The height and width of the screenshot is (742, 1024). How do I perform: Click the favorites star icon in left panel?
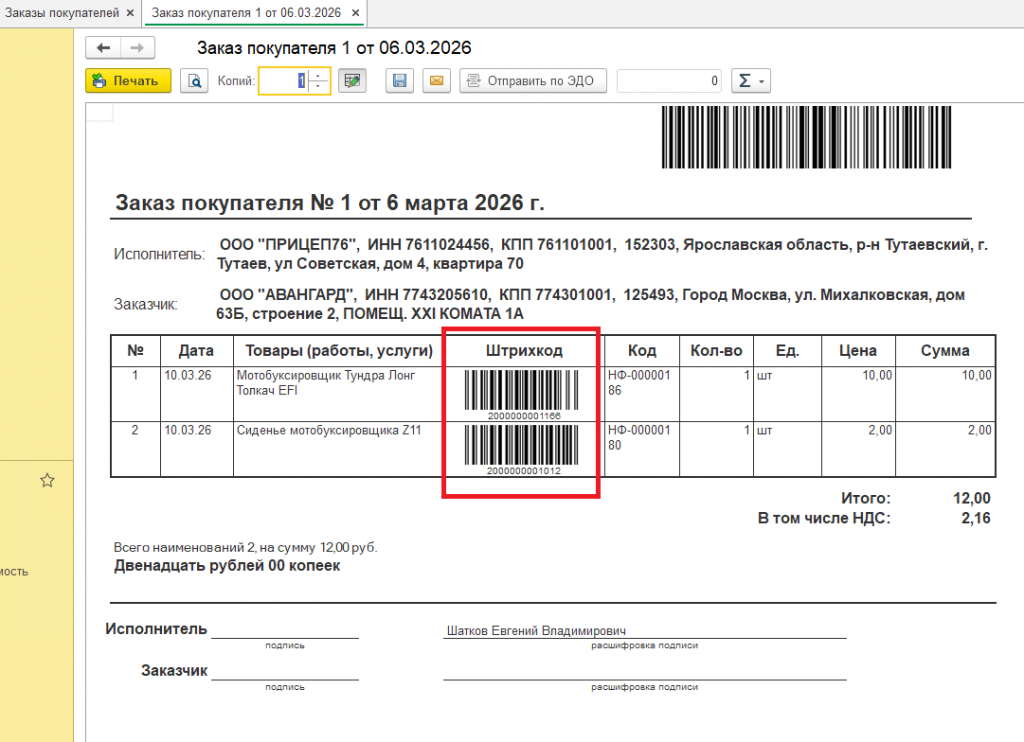coord(47,481)
